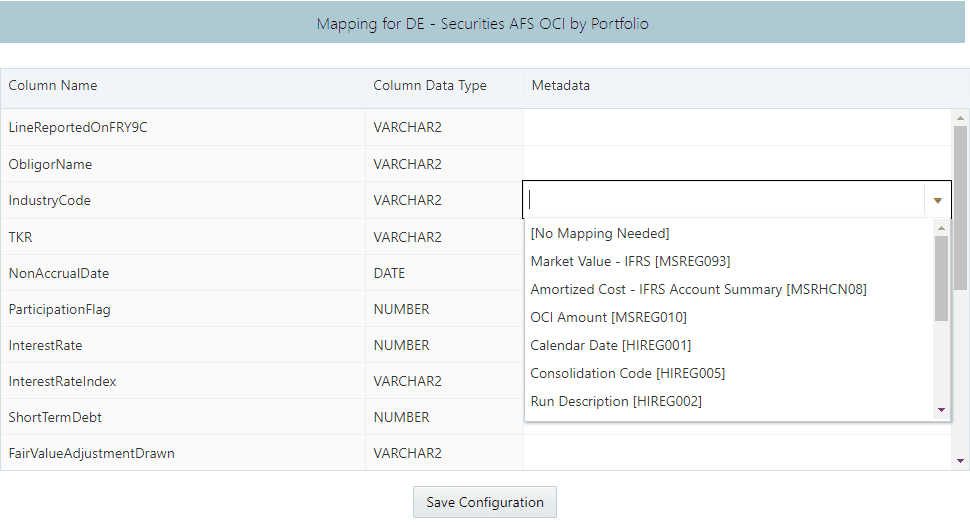Click the Column Data Type header
The image size is (970, 525).
tap(429, 85)
